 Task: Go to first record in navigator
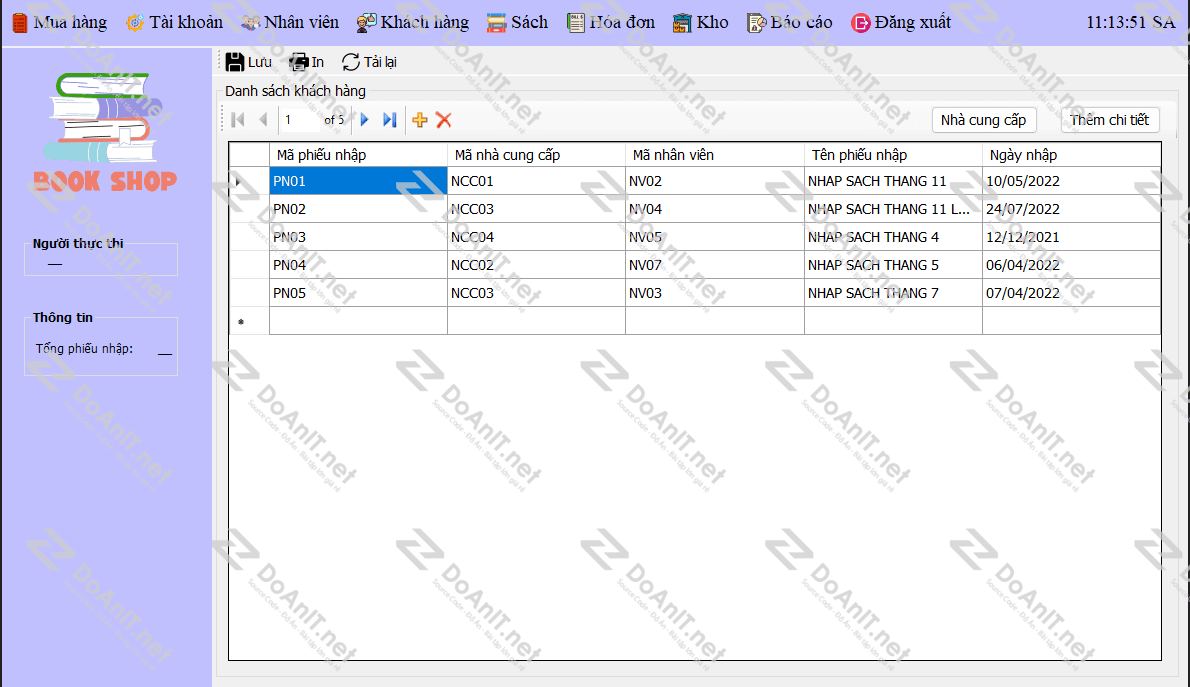pyautogui.click(x=238, y=120)
